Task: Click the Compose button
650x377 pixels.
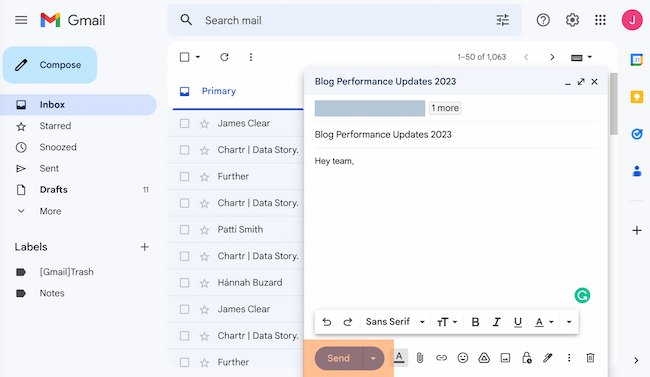Action: [x=50, y=65]
